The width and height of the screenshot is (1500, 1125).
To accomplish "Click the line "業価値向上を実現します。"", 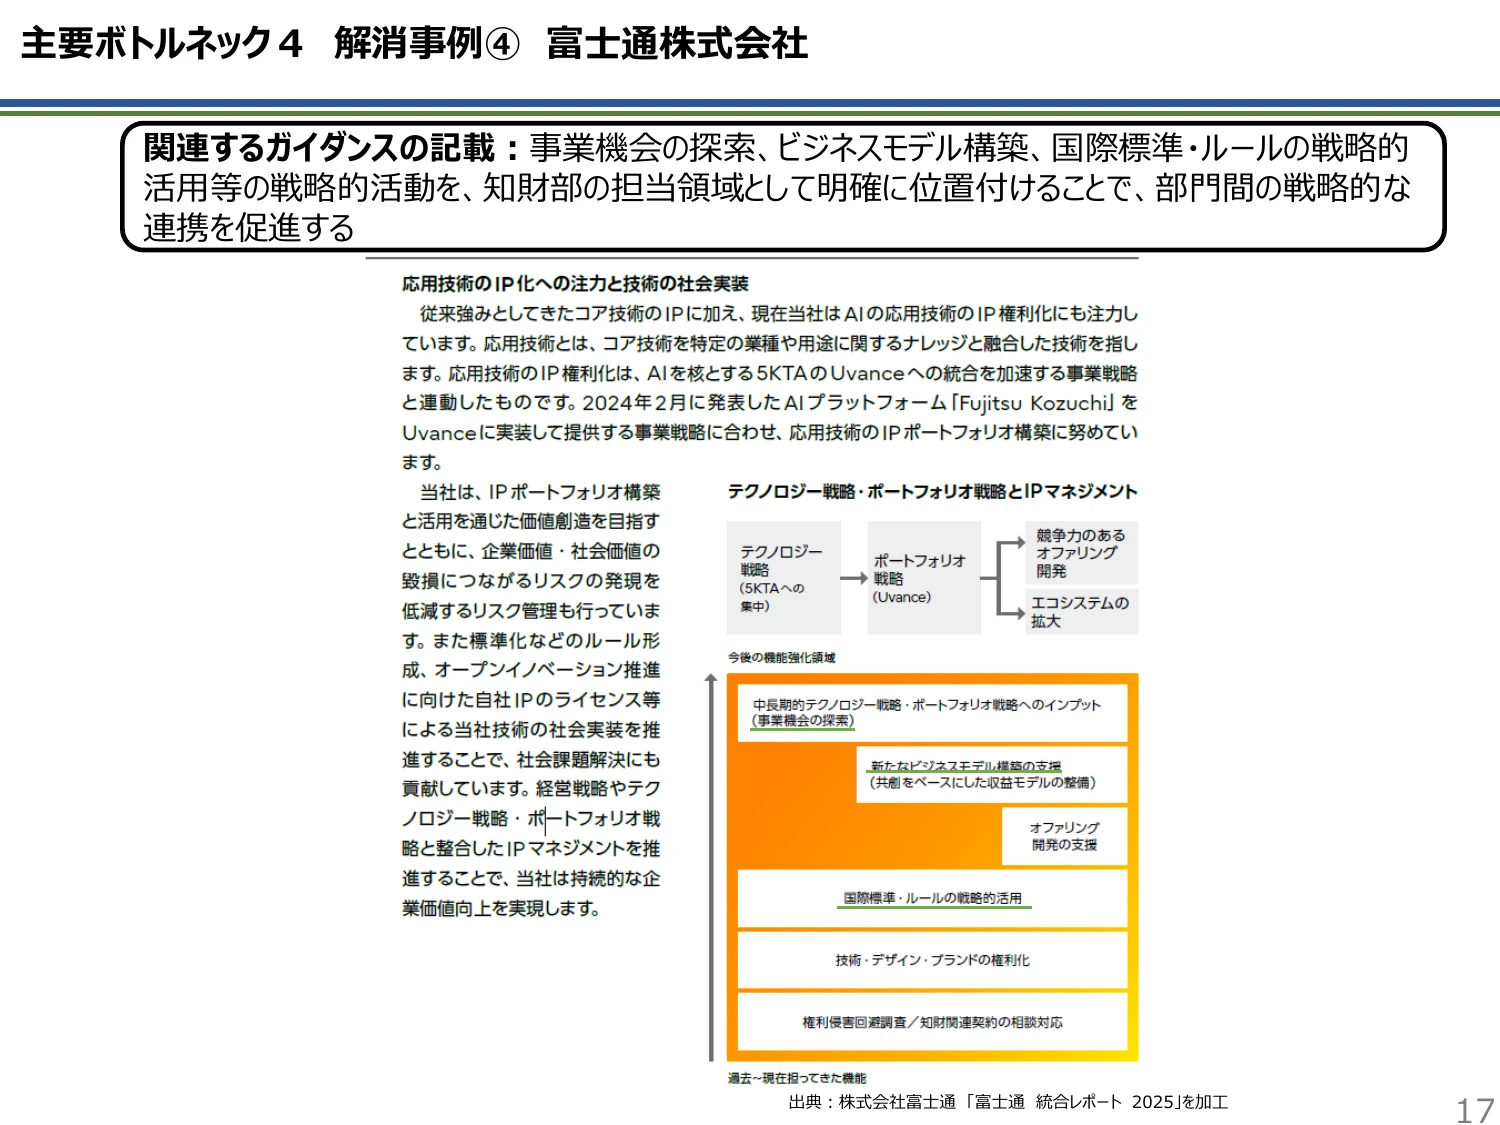I will (x=501, y=909).
